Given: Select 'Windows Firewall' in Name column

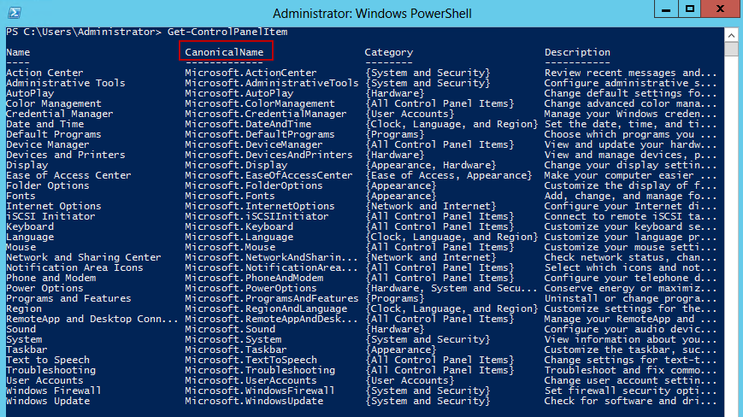Looking at the screenshot, I should [54, 391].
